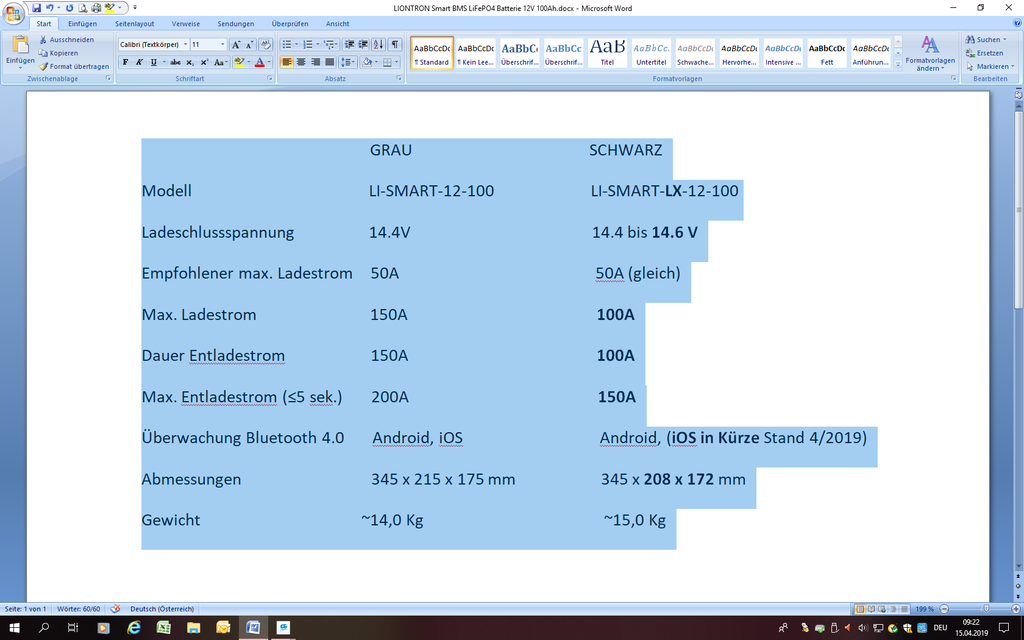This screenshot has height=640, width=1024.
Task: Toggle underline (U) formatting
Action: click(153, 62)
